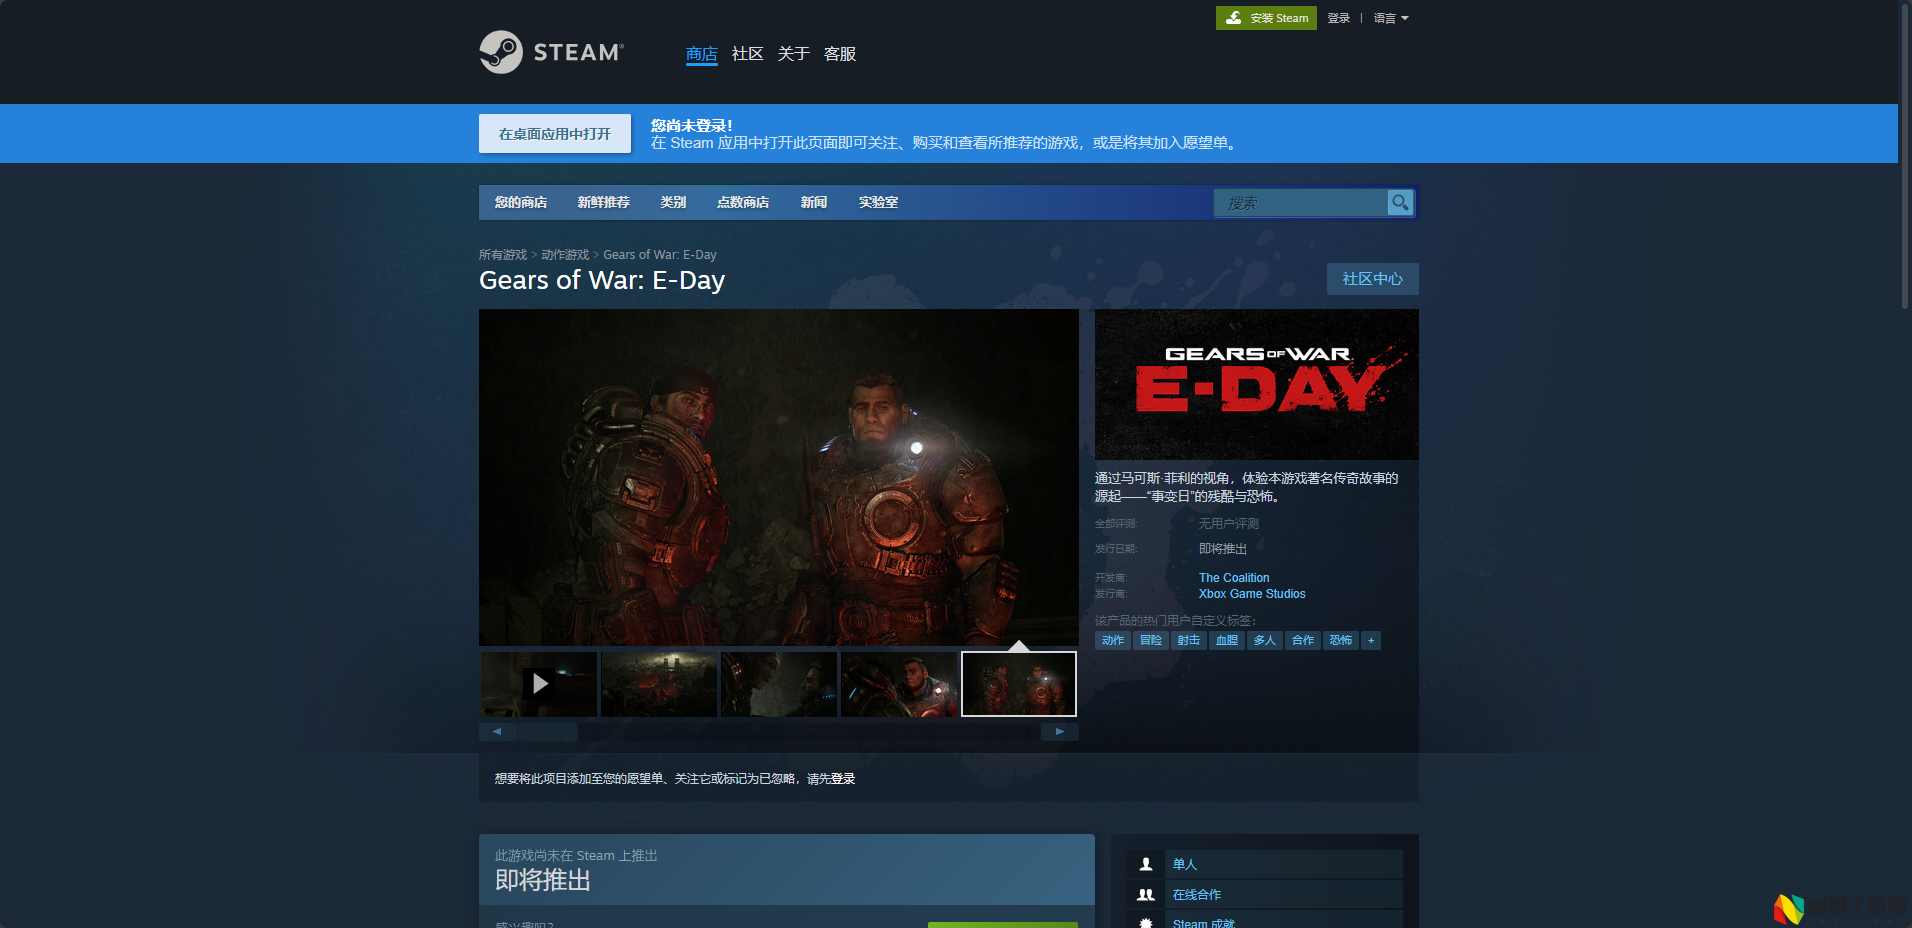Add a tag with the plus button

(1371, 640)
